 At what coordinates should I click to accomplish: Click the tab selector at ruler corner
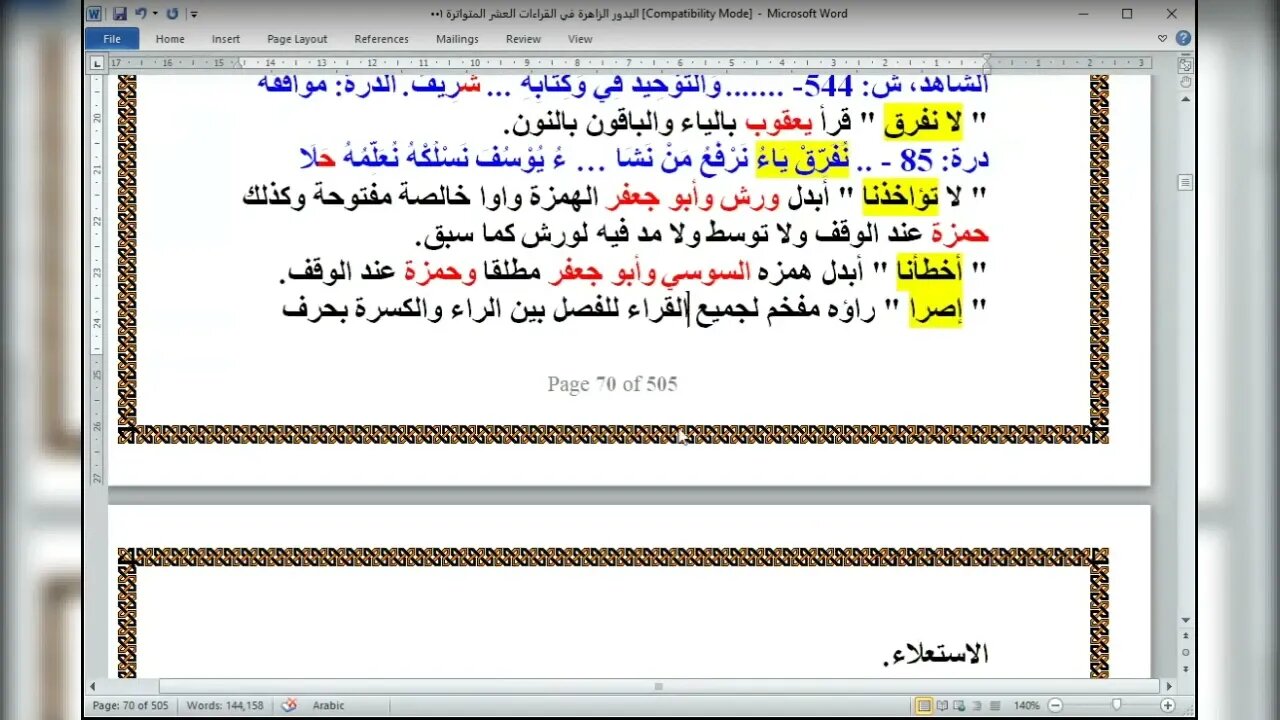click(x=96, y=63)
